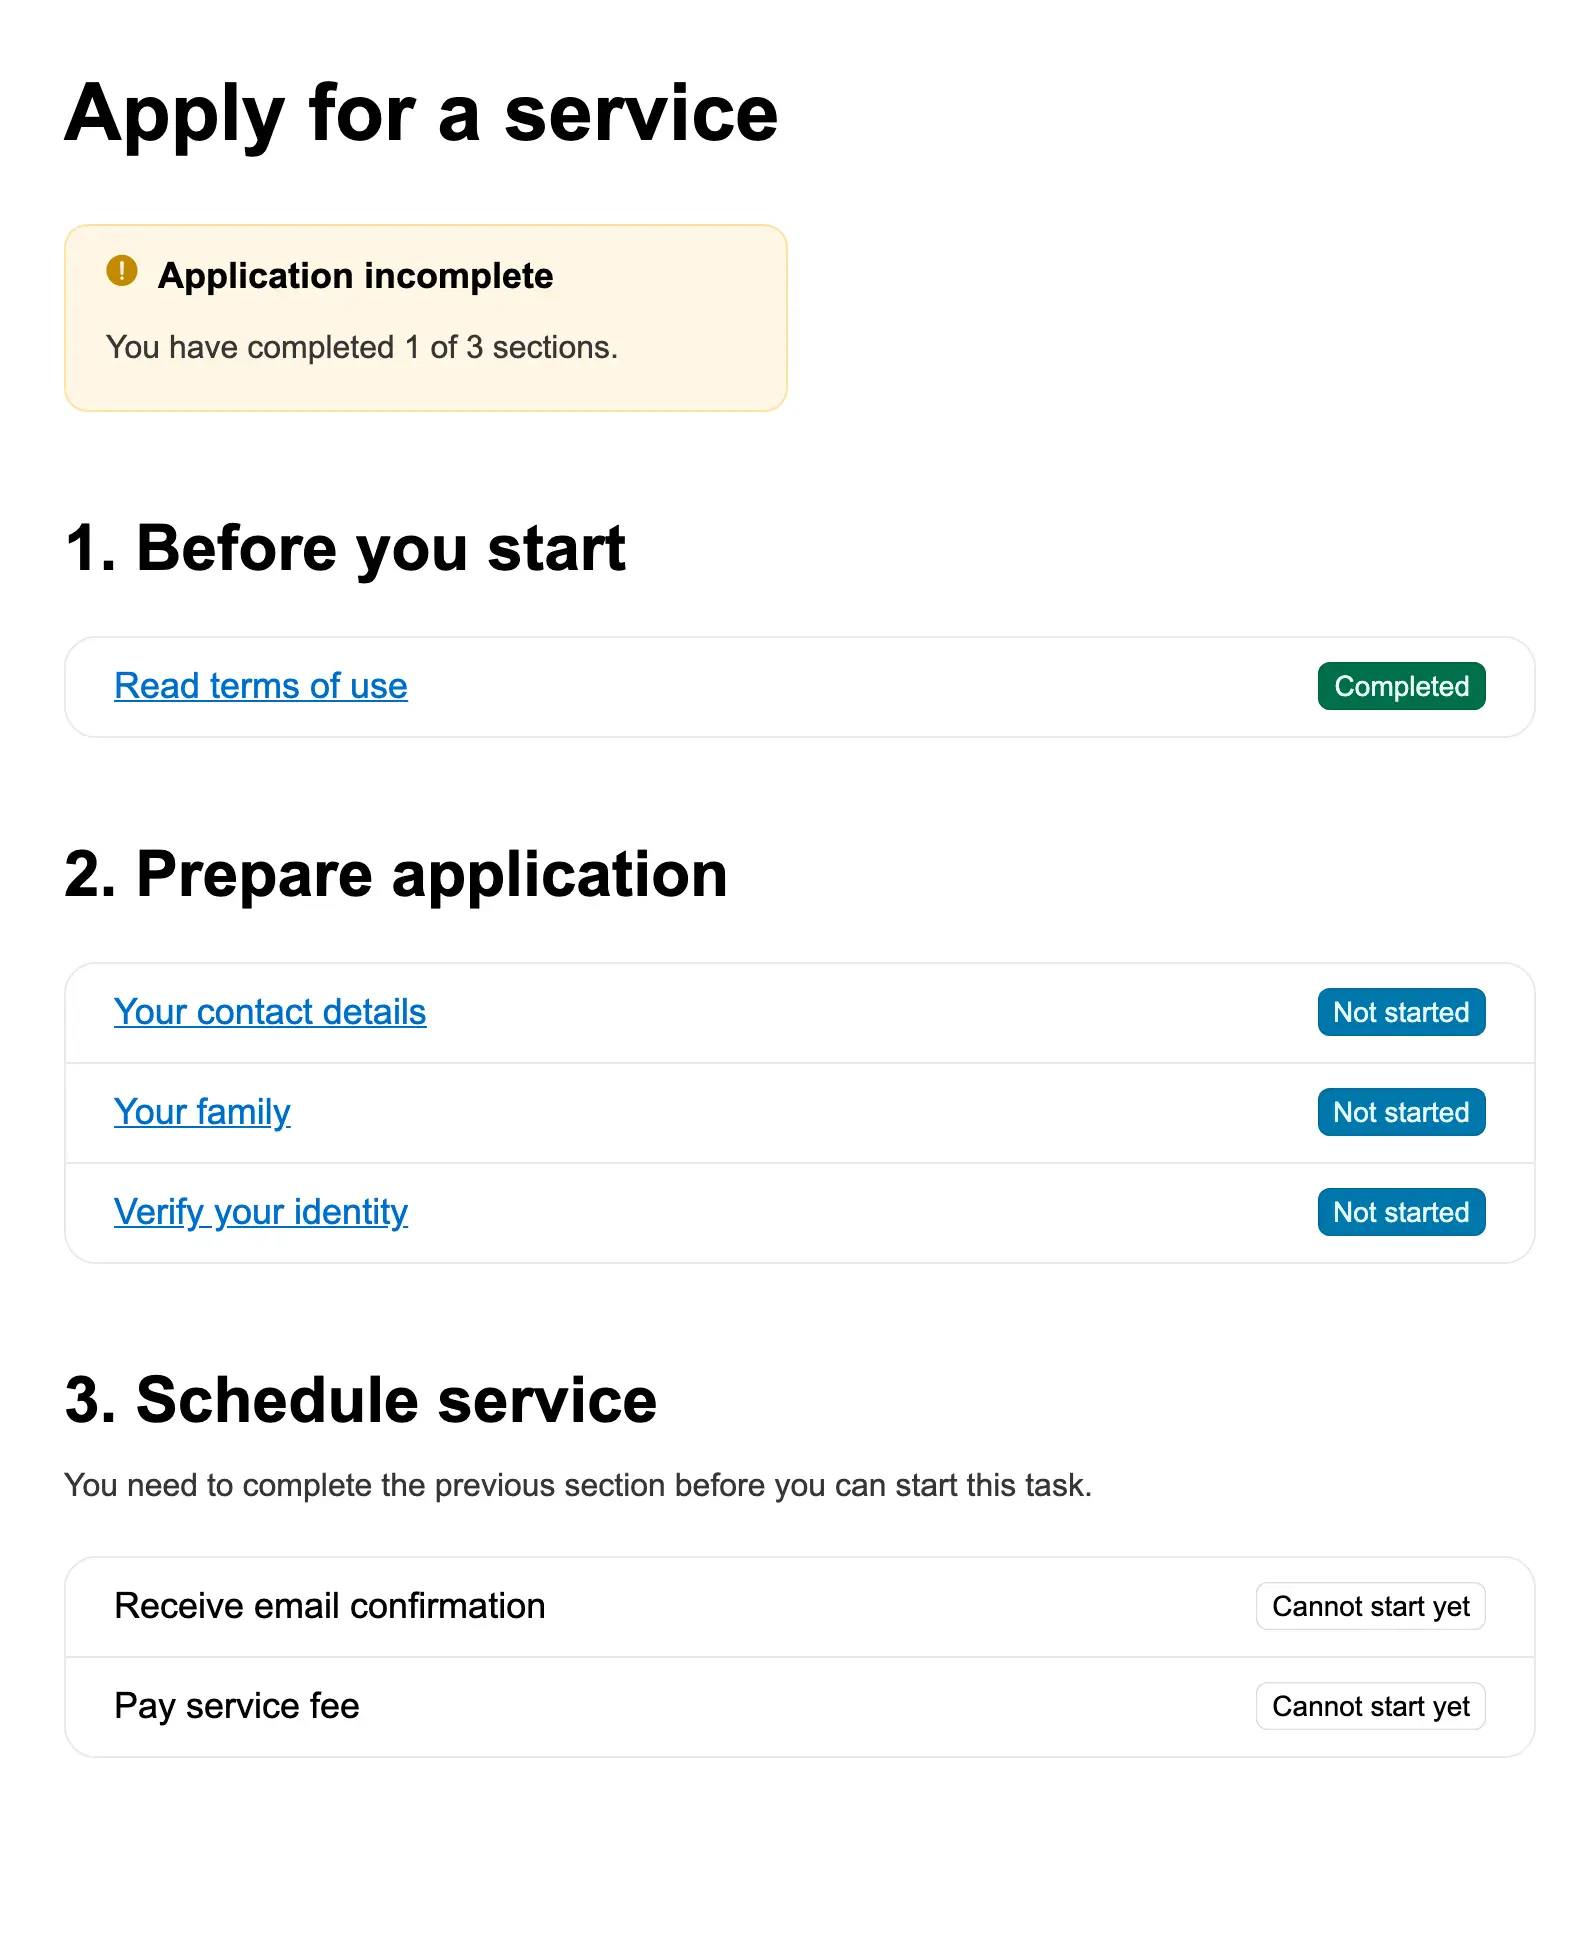Viewport: 1596px width, 1950px height.
Task: Click the 3. Schedule service heading
Action: [361, 1400]
